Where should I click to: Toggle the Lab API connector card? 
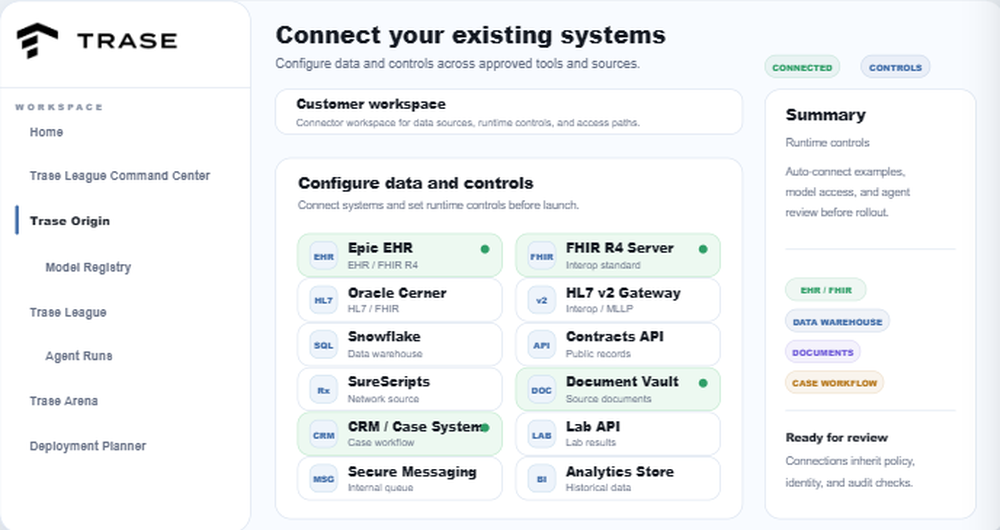point(618,434)
